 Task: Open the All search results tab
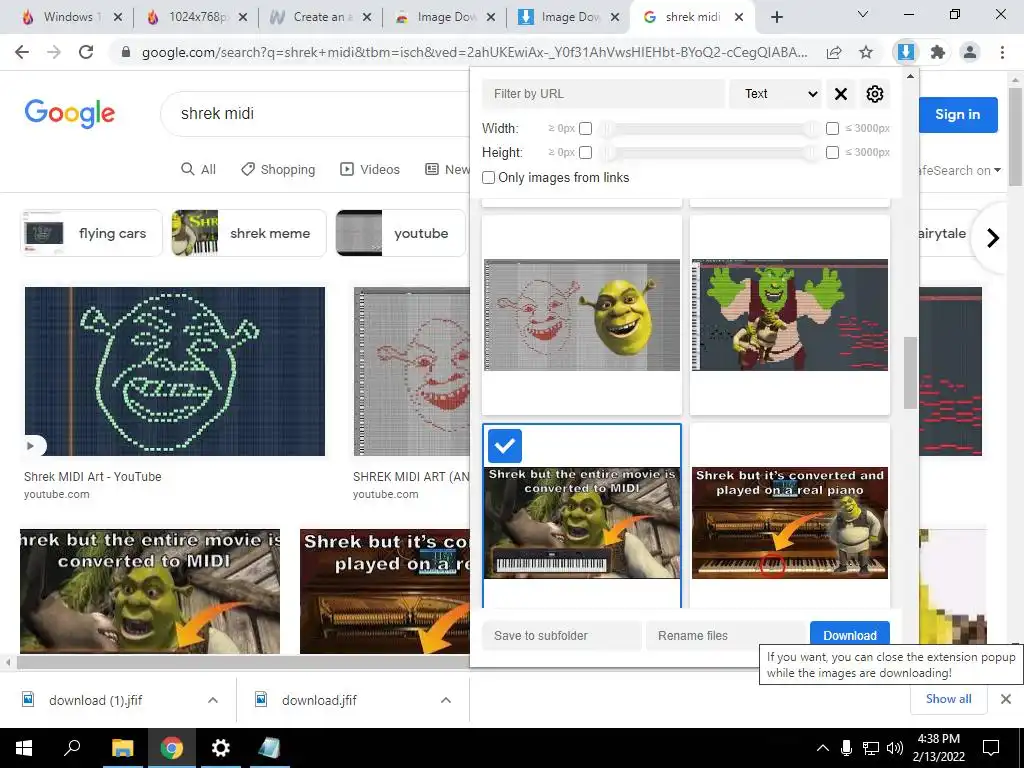(198, 170)
